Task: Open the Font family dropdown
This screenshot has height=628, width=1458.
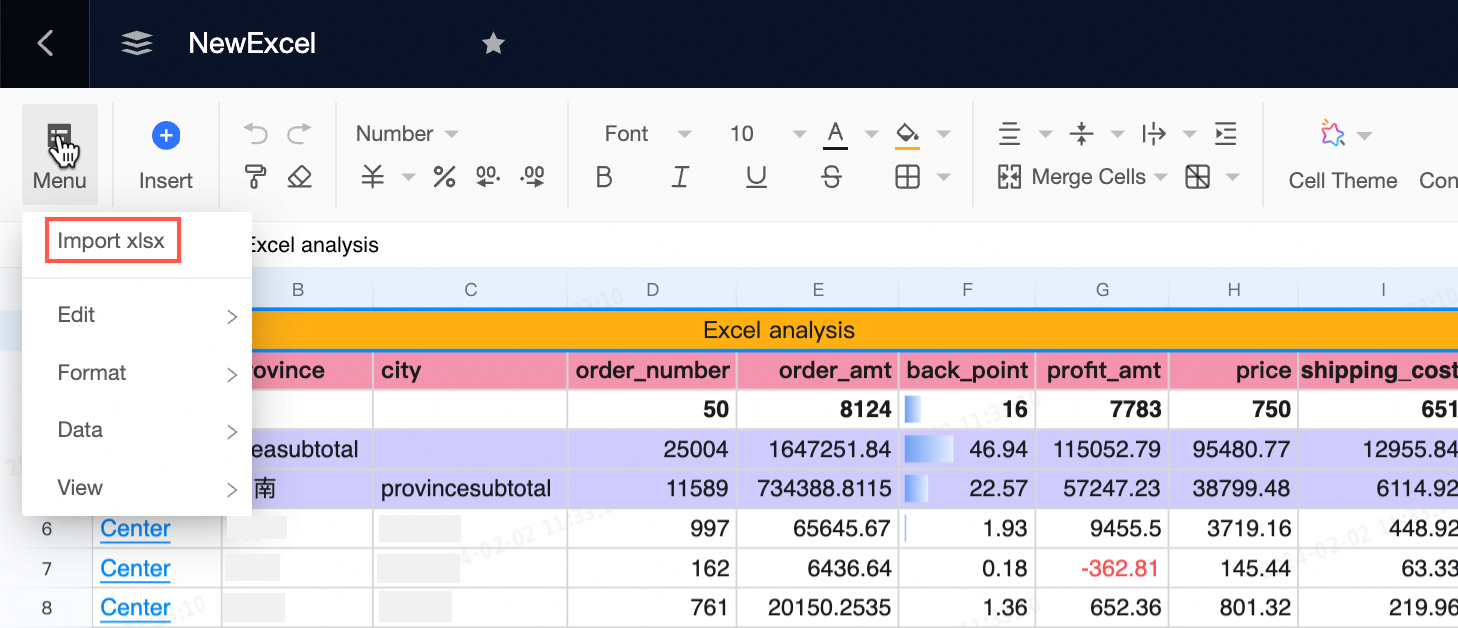Action: click(647, 134)
